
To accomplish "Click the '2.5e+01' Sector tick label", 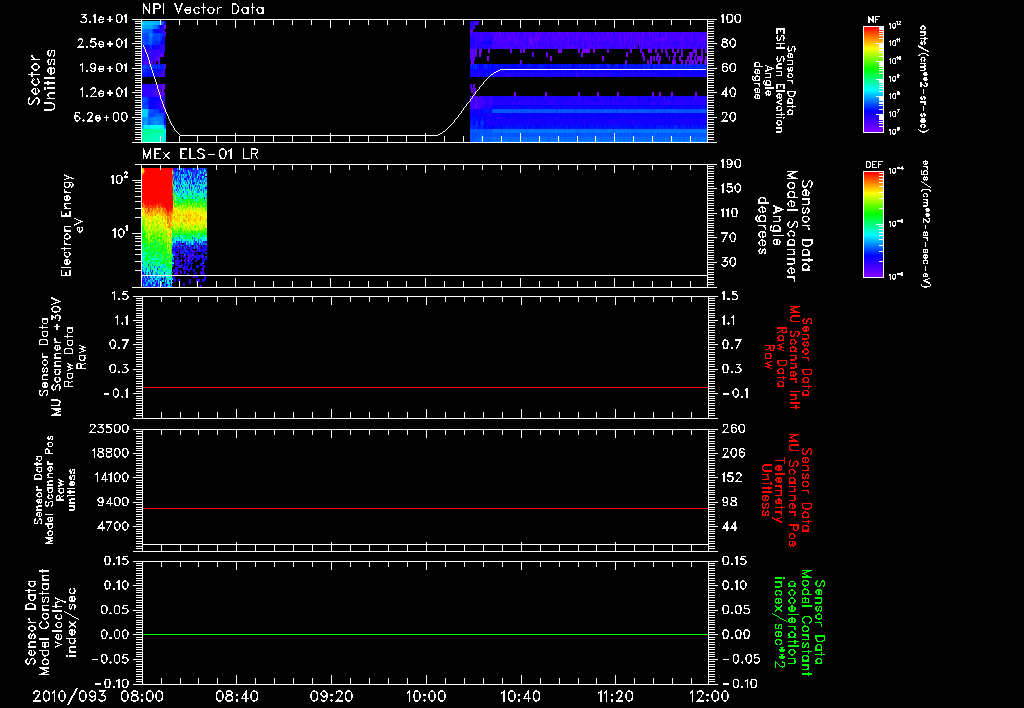I will tap(103, 43).
